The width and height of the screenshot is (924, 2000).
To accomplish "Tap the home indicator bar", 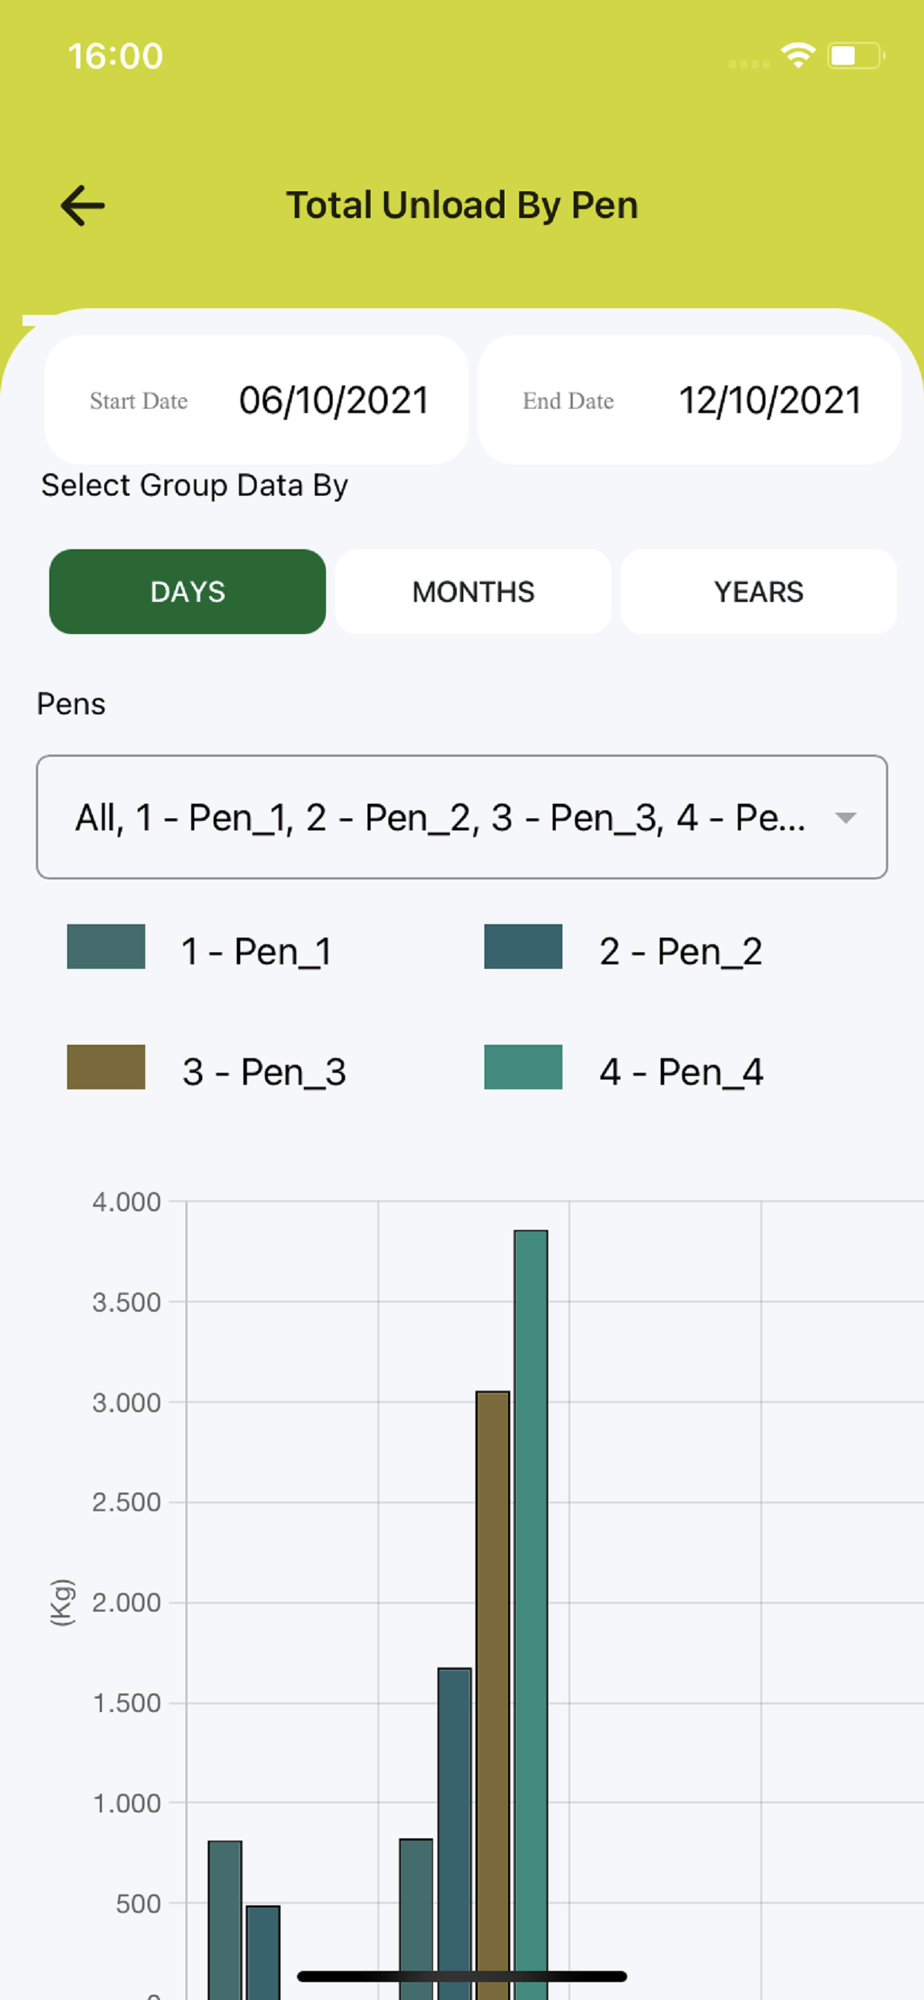I will click(x=462, y=1976).
